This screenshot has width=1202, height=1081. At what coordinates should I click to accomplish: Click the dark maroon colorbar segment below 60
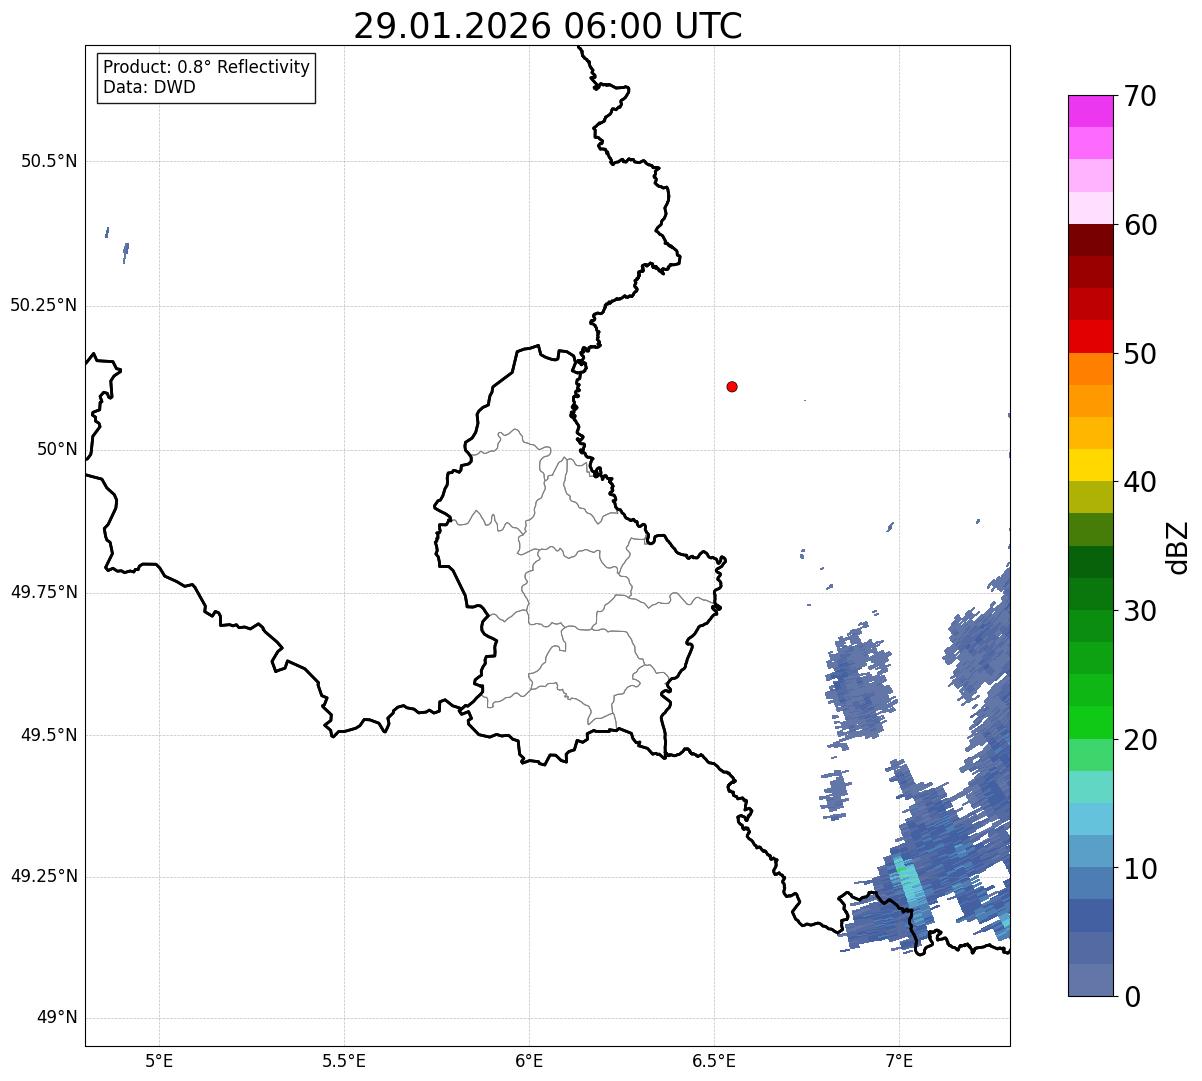tap(1090, 240)
